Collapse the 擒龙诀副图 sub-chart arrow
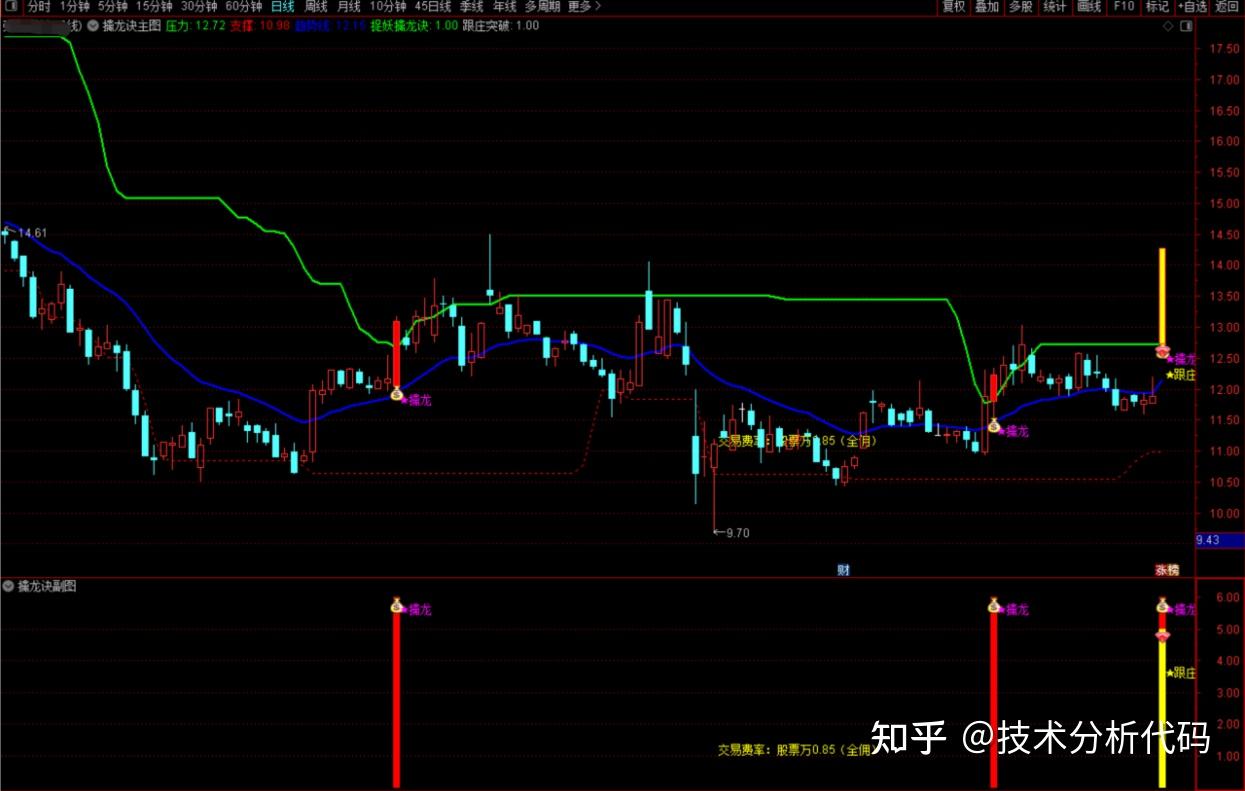The width and height of the screenshot is (1245, 791). [8, 586]
